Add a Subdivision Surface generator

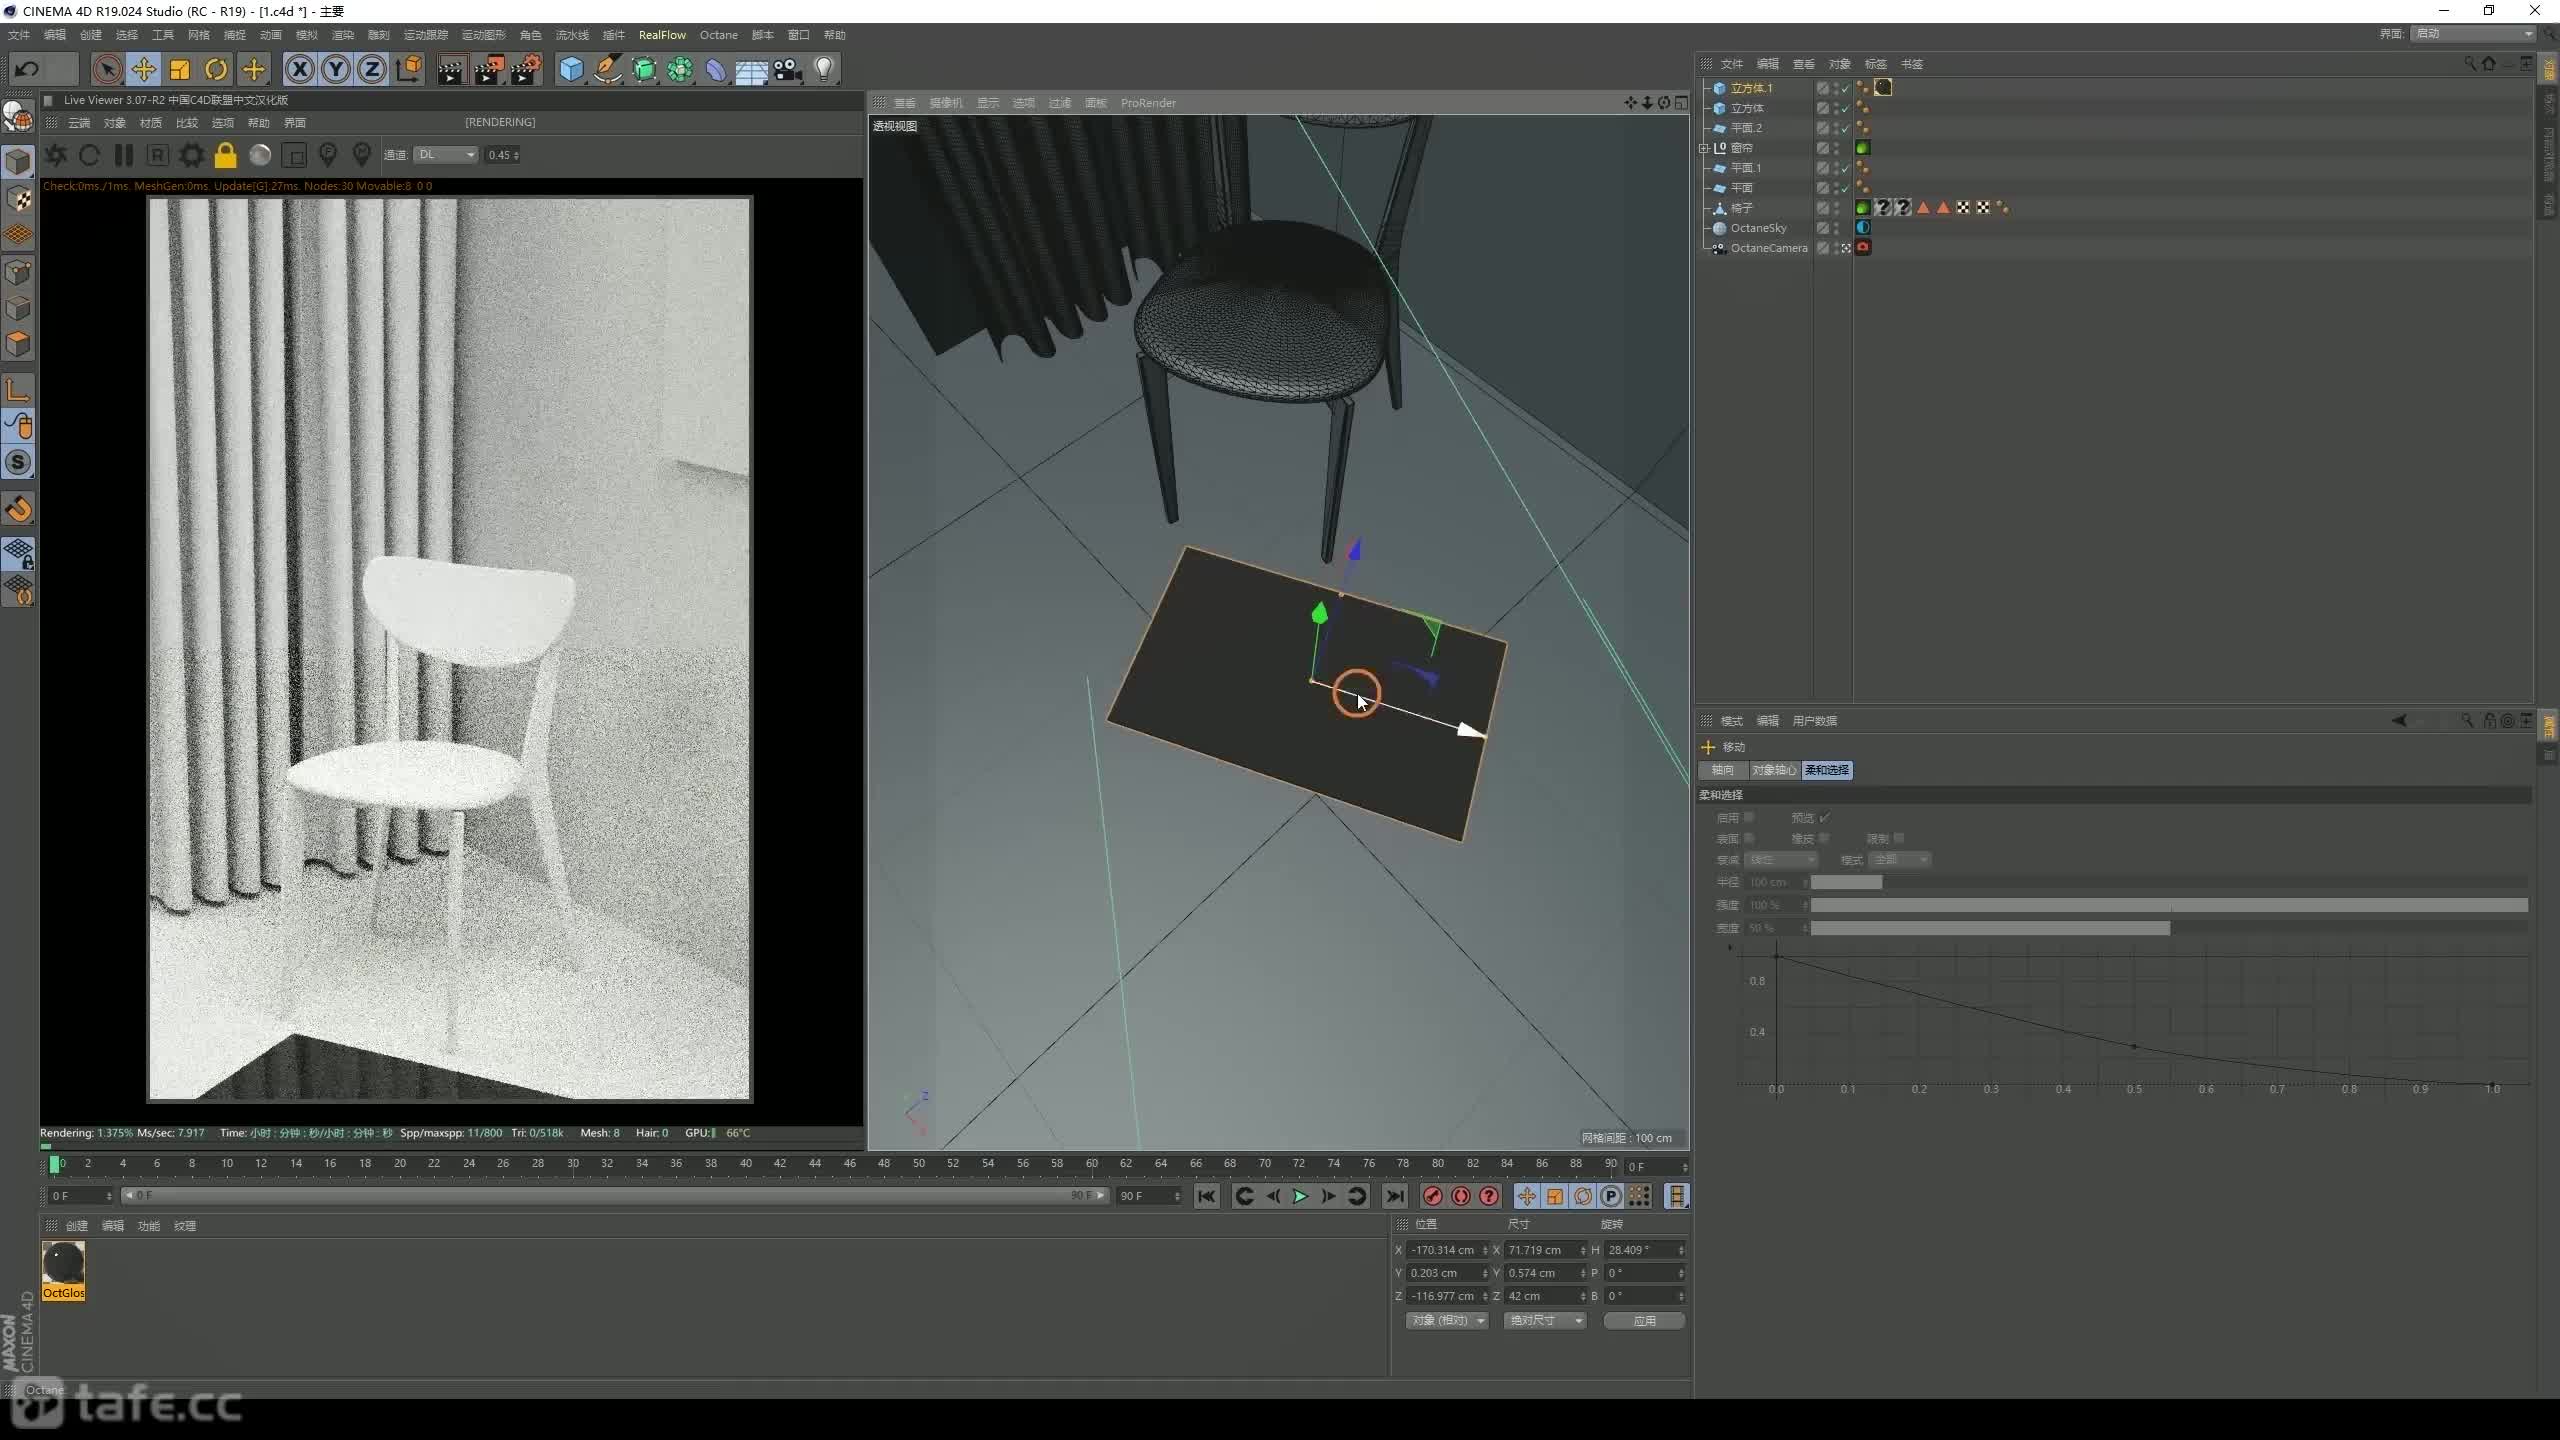[644, 69]
